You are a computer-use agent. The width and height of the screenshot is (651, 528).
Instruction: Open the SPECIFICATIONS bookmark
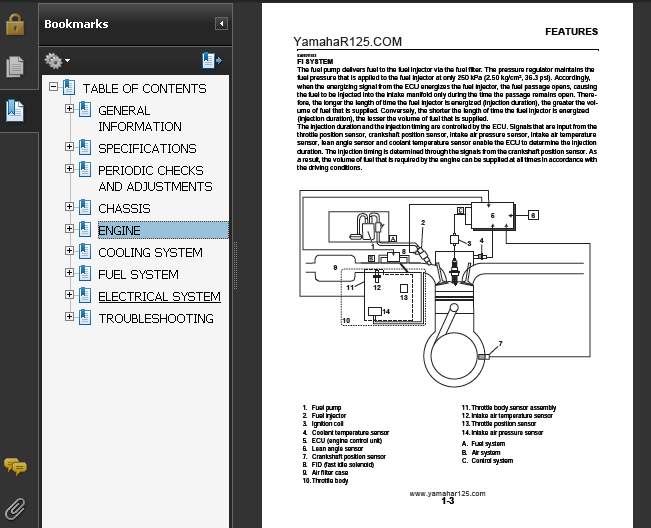(x=147, y=148)
